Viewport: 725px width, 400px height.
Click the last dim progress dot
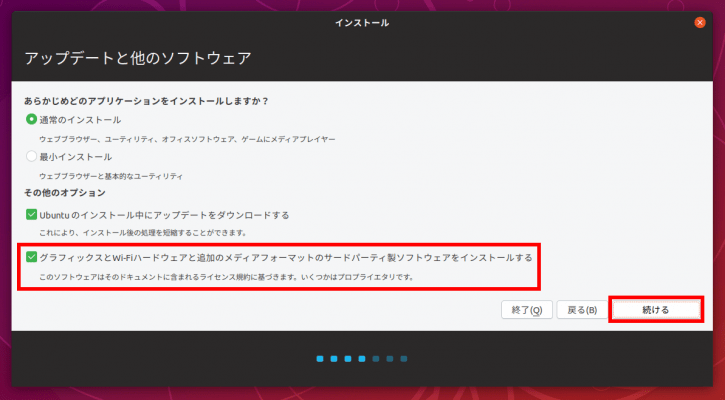tap(404, 359)
